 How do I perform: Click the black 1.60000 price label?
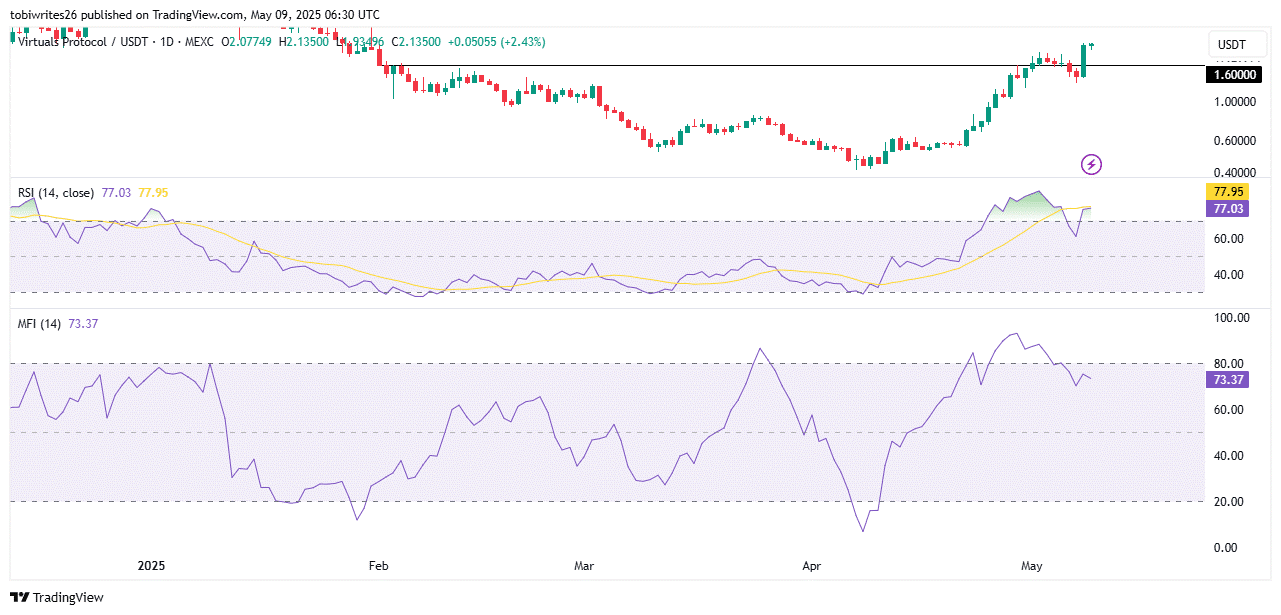(x=1235, y=75)
